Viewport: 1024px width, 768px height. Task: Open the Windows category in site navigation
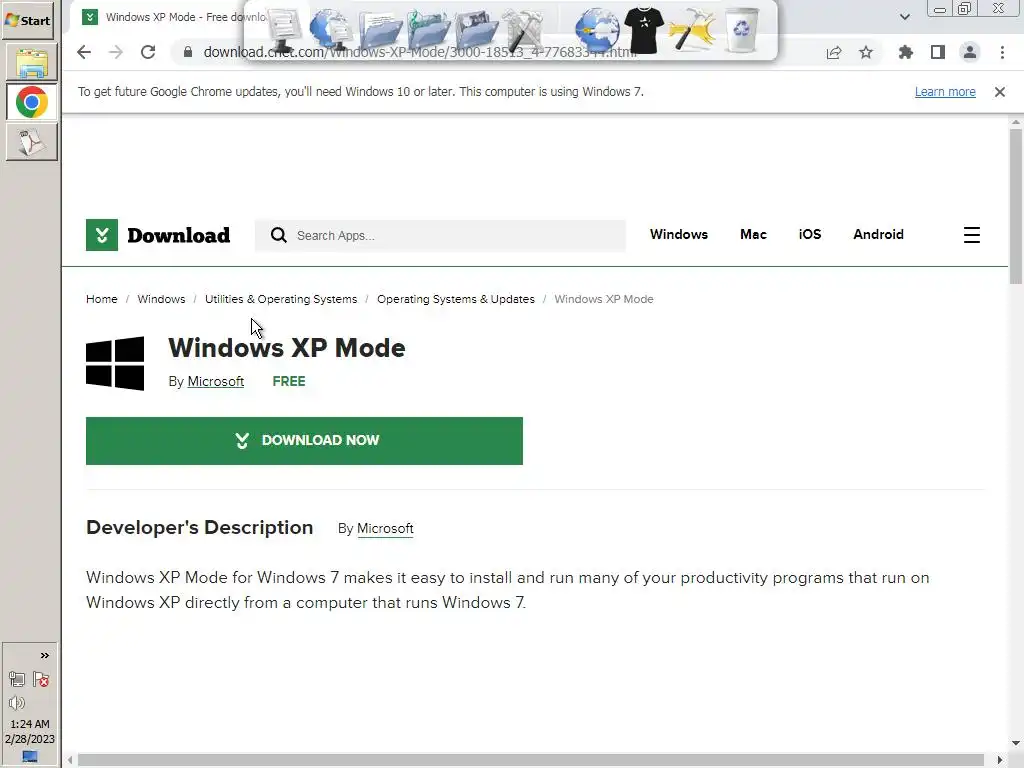(679, 234)
